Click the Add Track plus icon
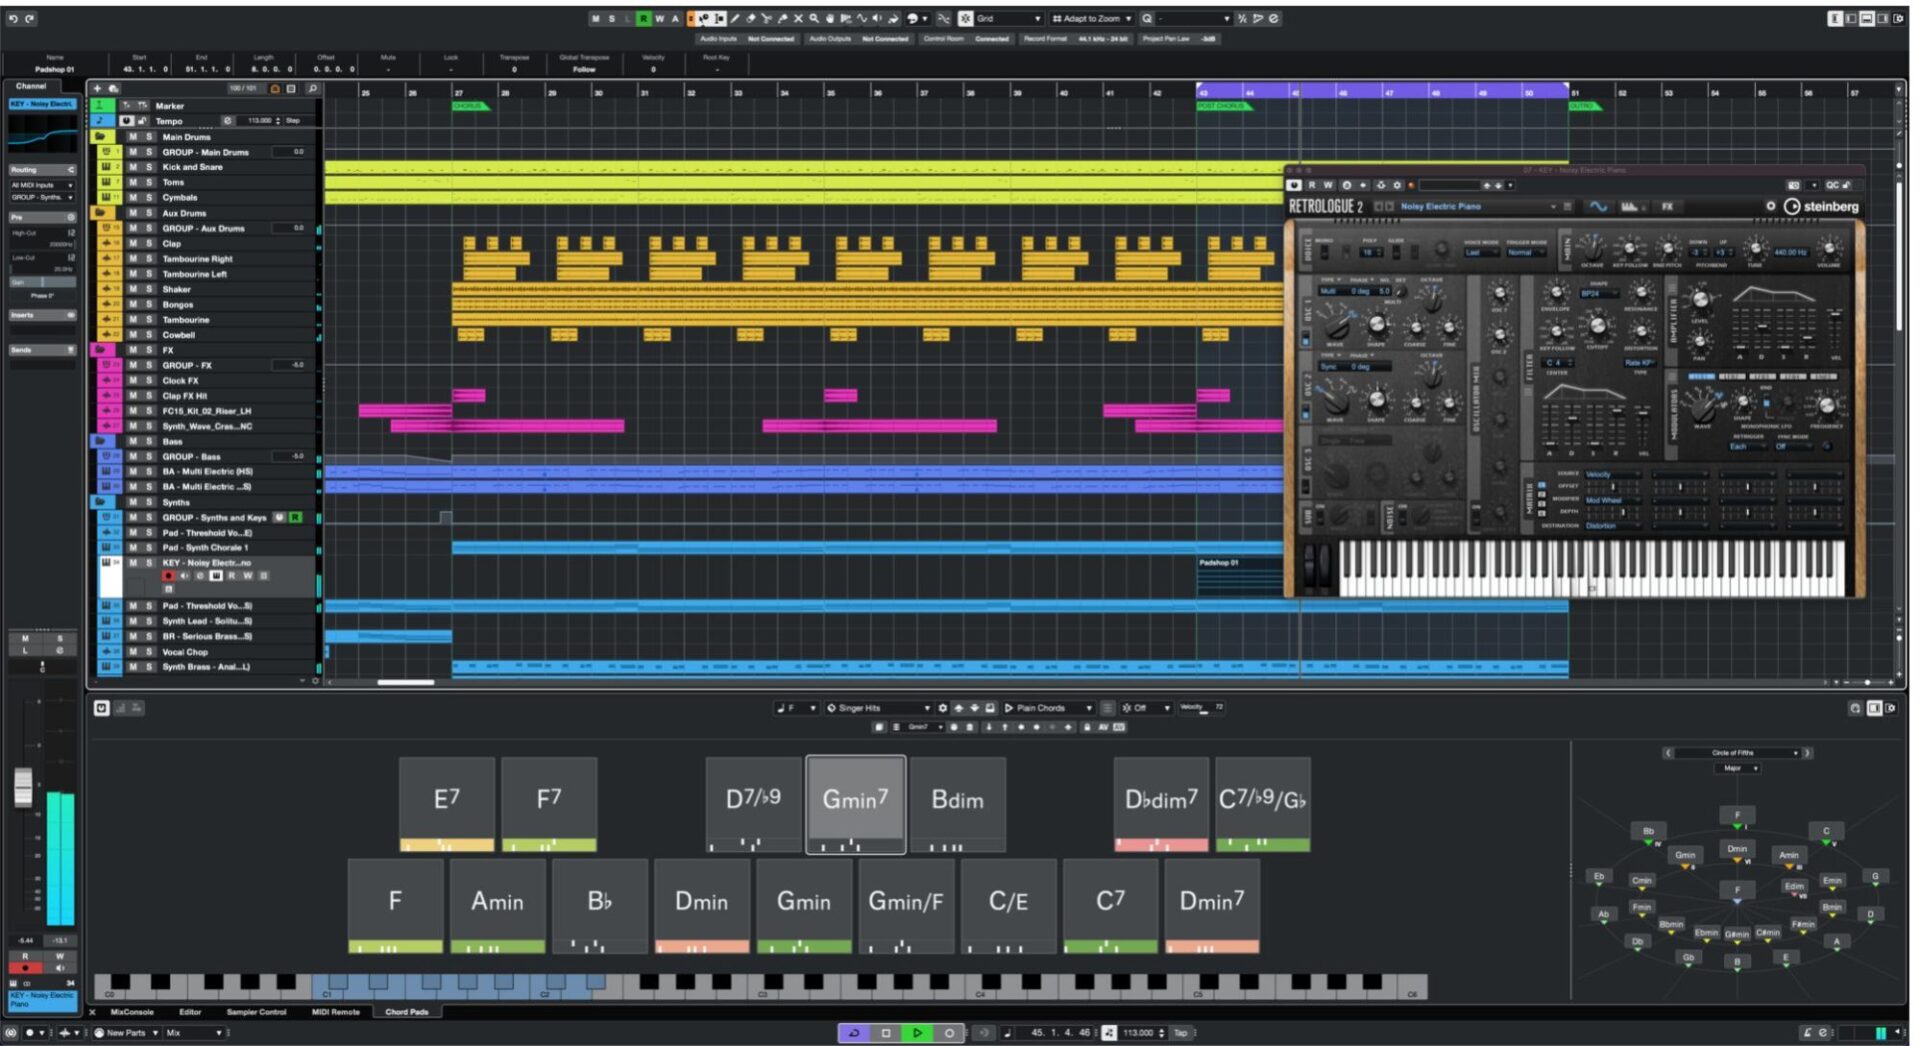This screenshot has width=1920, height=1046. point(97,88)
